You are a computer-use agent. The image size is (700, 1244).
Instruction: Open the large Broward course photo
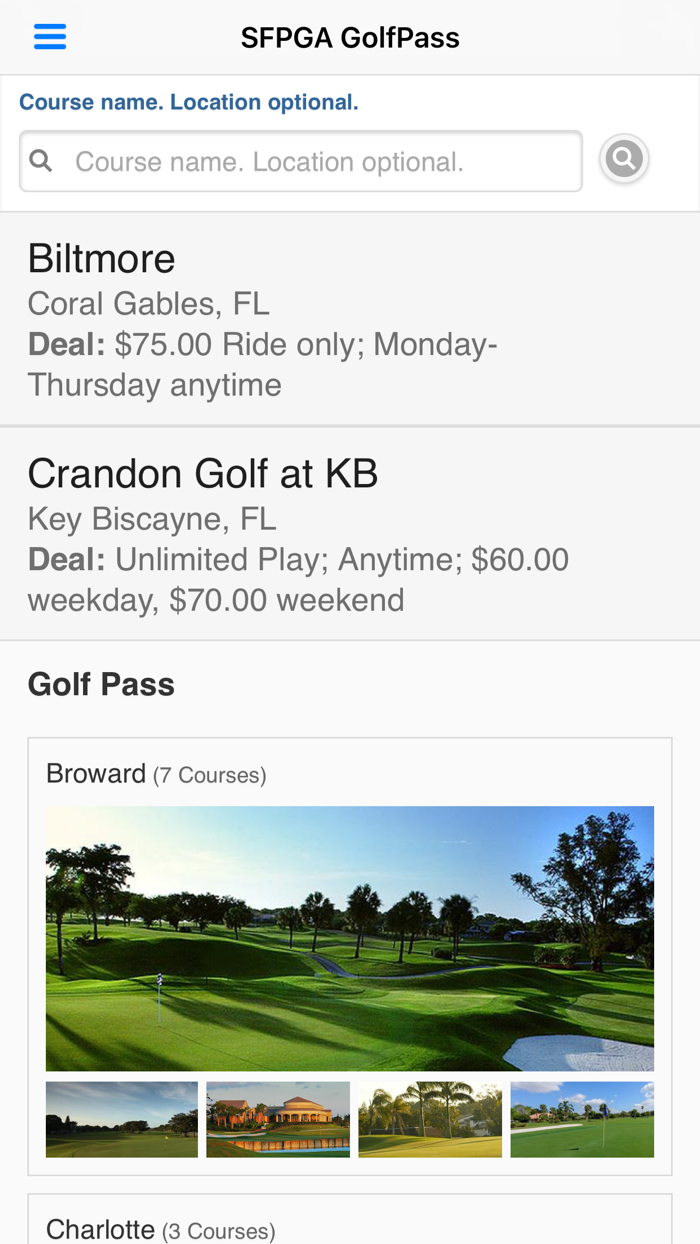[350, 938]
